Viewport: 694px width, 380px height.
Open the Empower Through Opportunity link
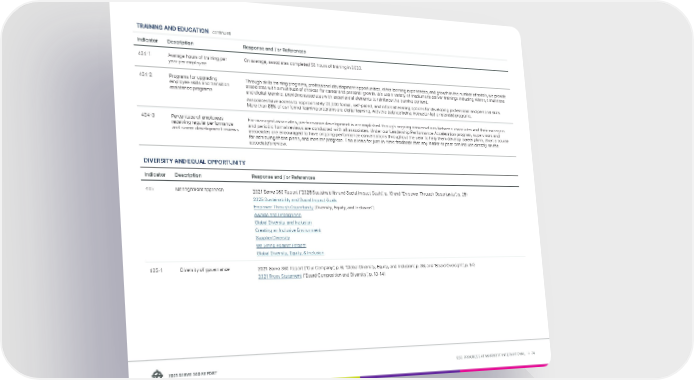pos(283,207)
